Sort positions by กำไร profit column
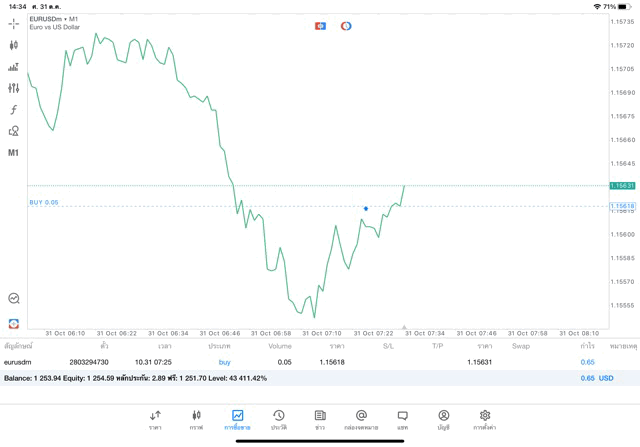 [x=588, y=346]
